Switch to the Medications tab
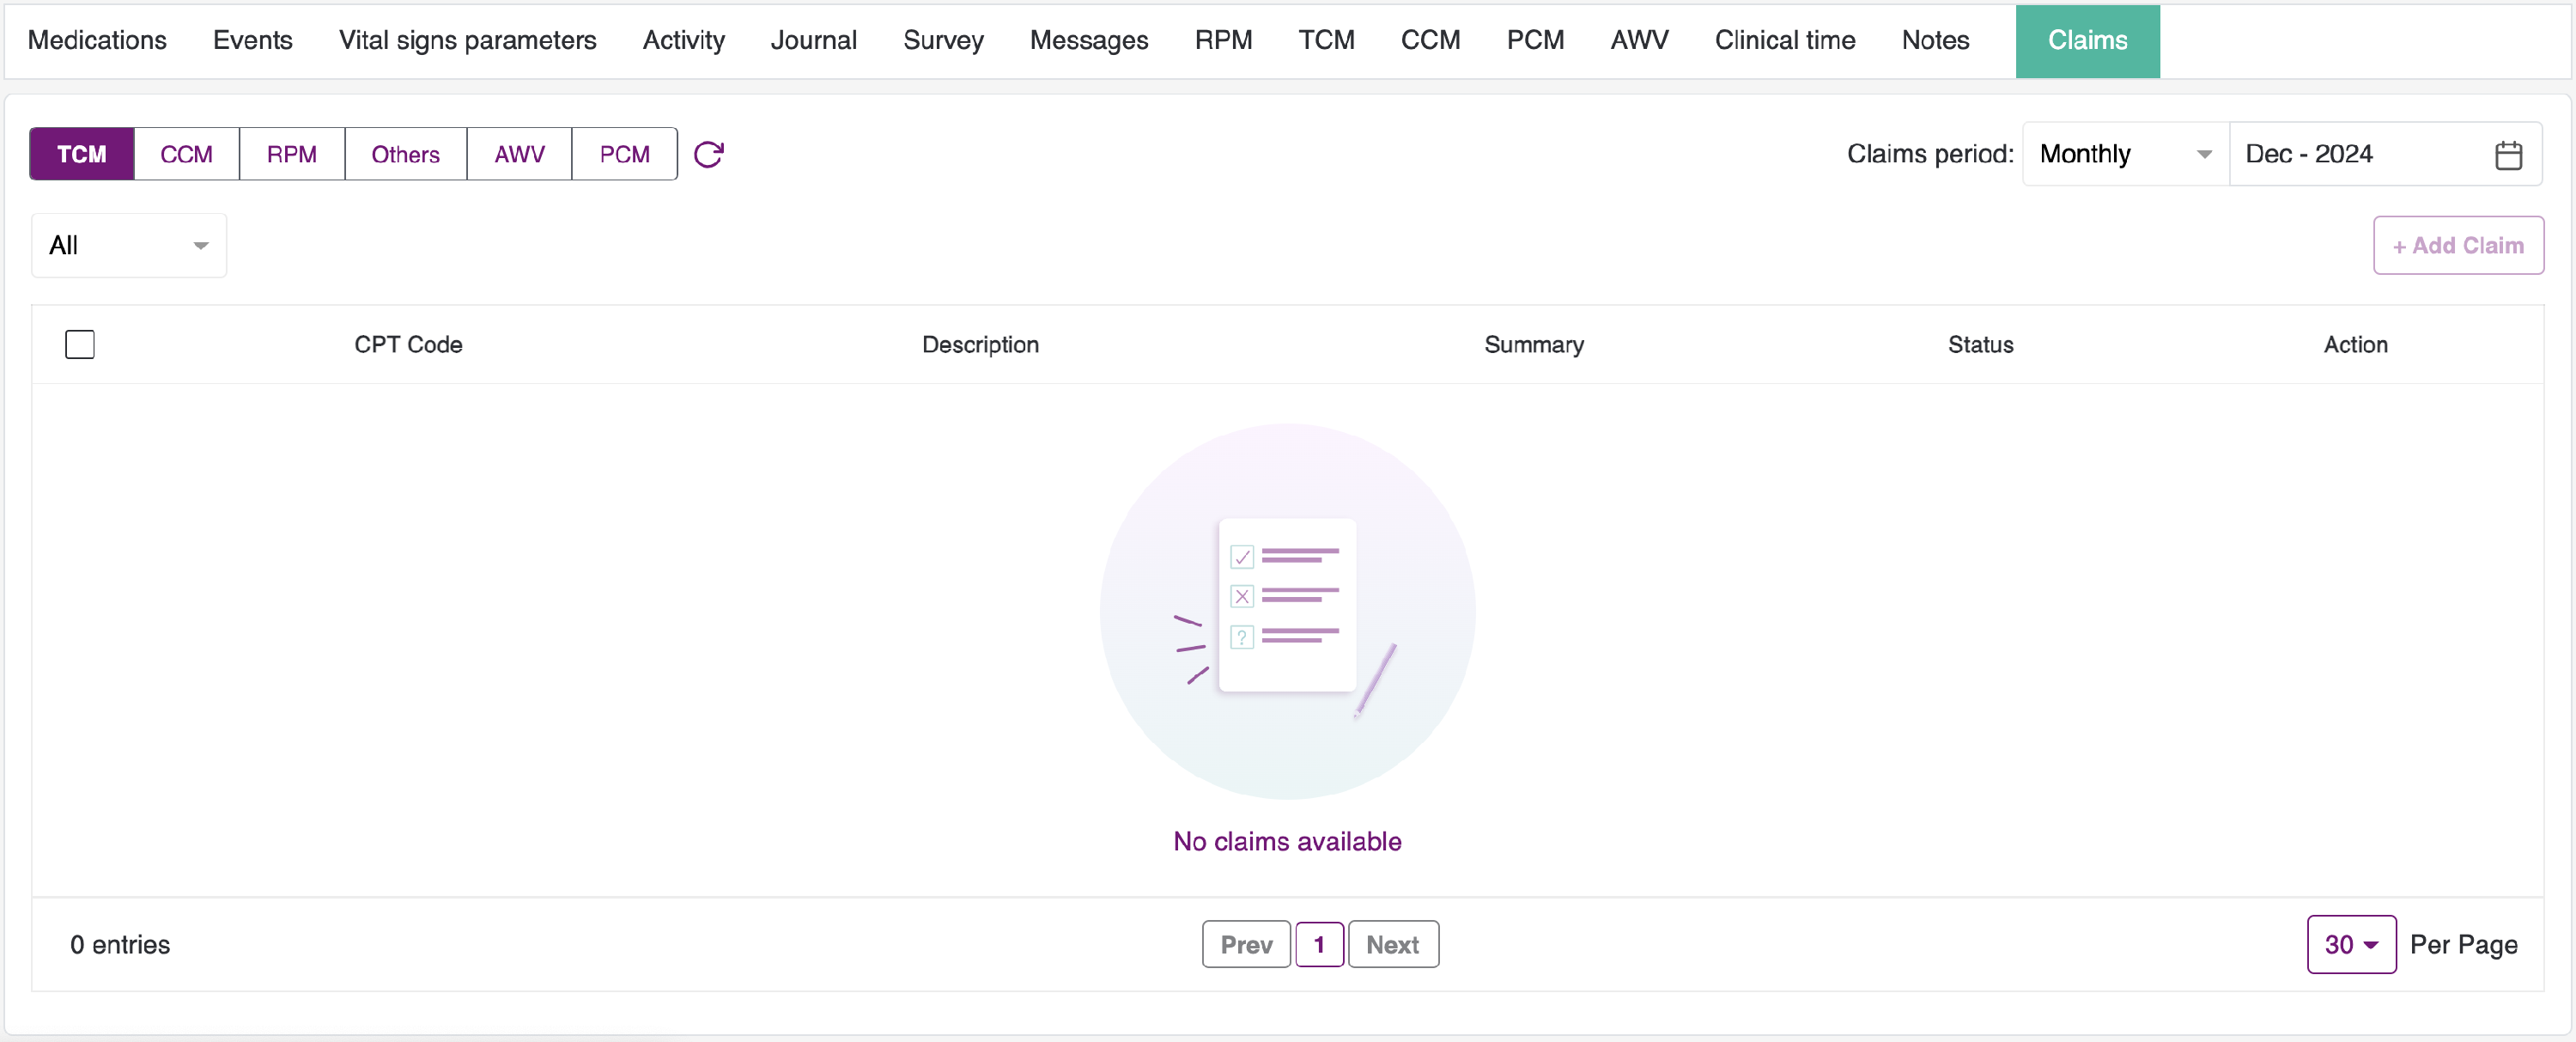2576x1042 pixels. (x=97, y=40)
